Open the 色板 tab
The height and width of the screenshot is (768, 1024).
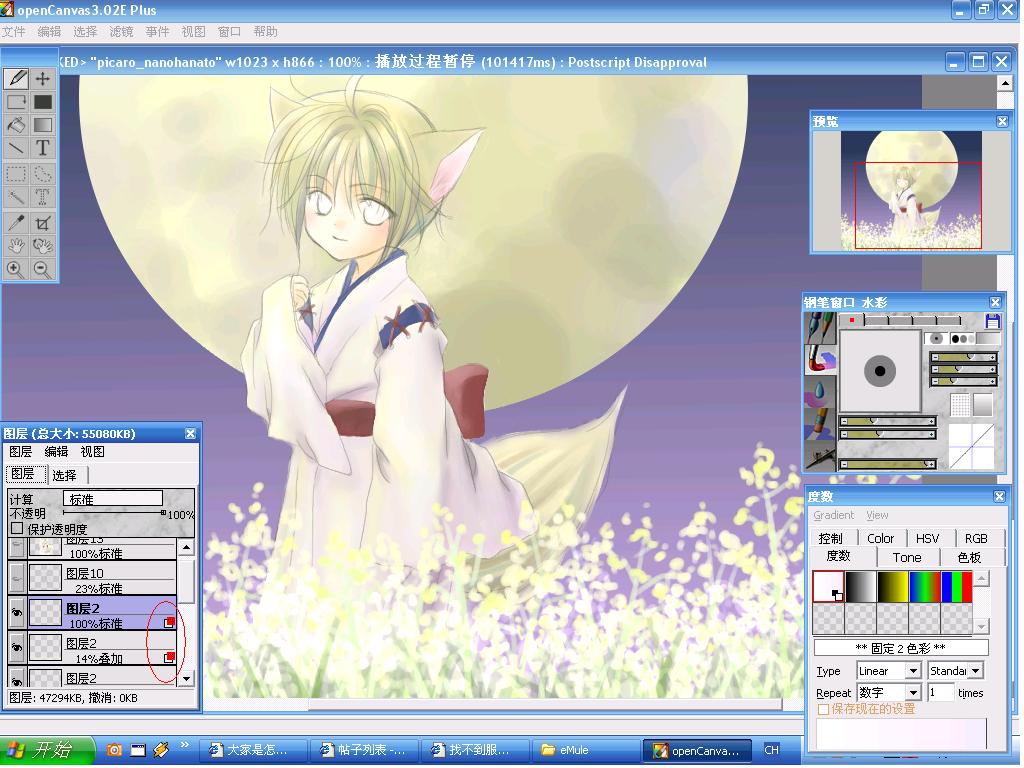[969, 558]
